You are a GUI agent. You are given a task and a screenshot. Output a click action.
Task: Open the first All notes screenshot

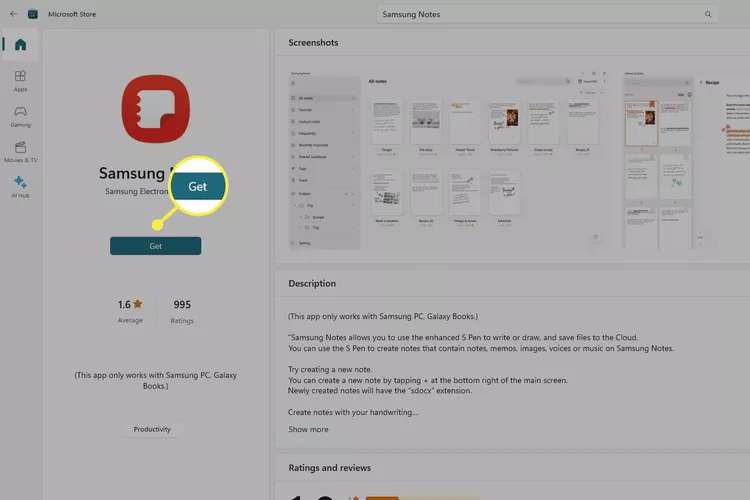(x=445, y=160)
